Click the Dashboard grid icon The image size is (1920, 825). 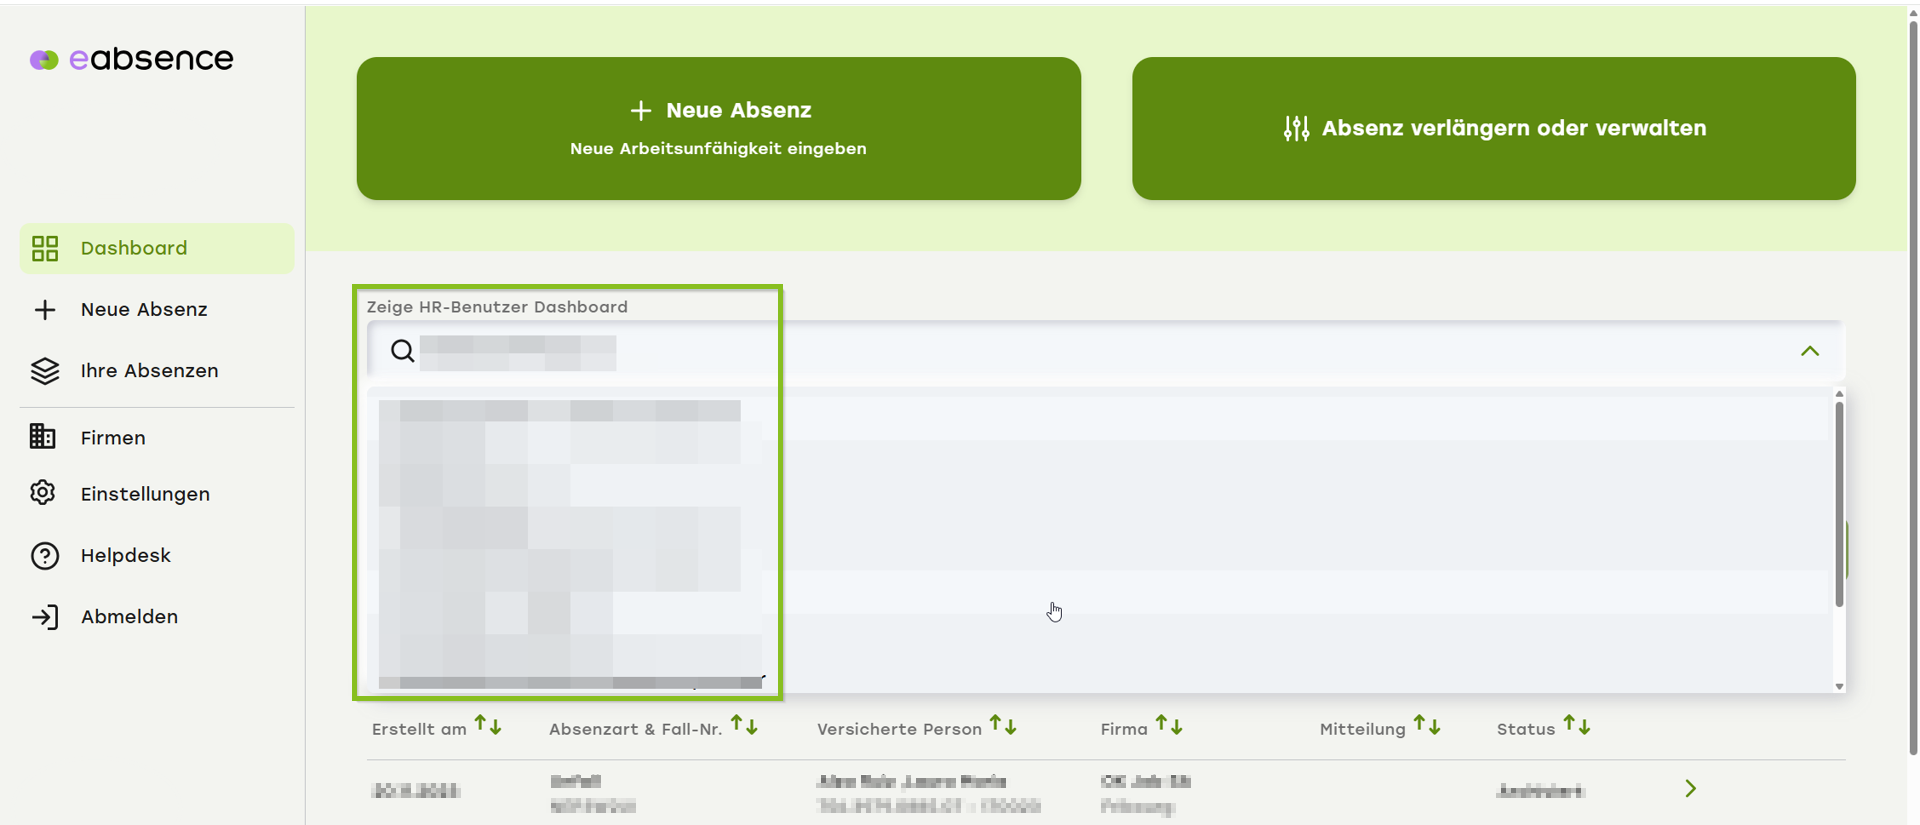click(x=45, y=248)
